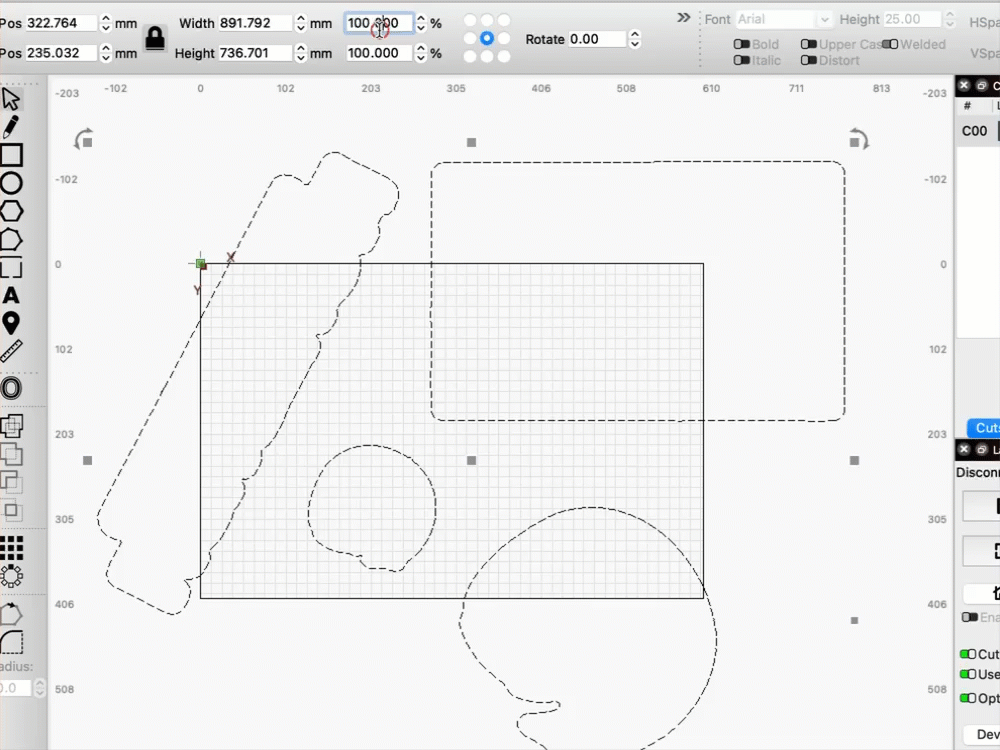Select the arrow Select tool
Screen dimensions: 1000x750
click(x=11, y=99)
